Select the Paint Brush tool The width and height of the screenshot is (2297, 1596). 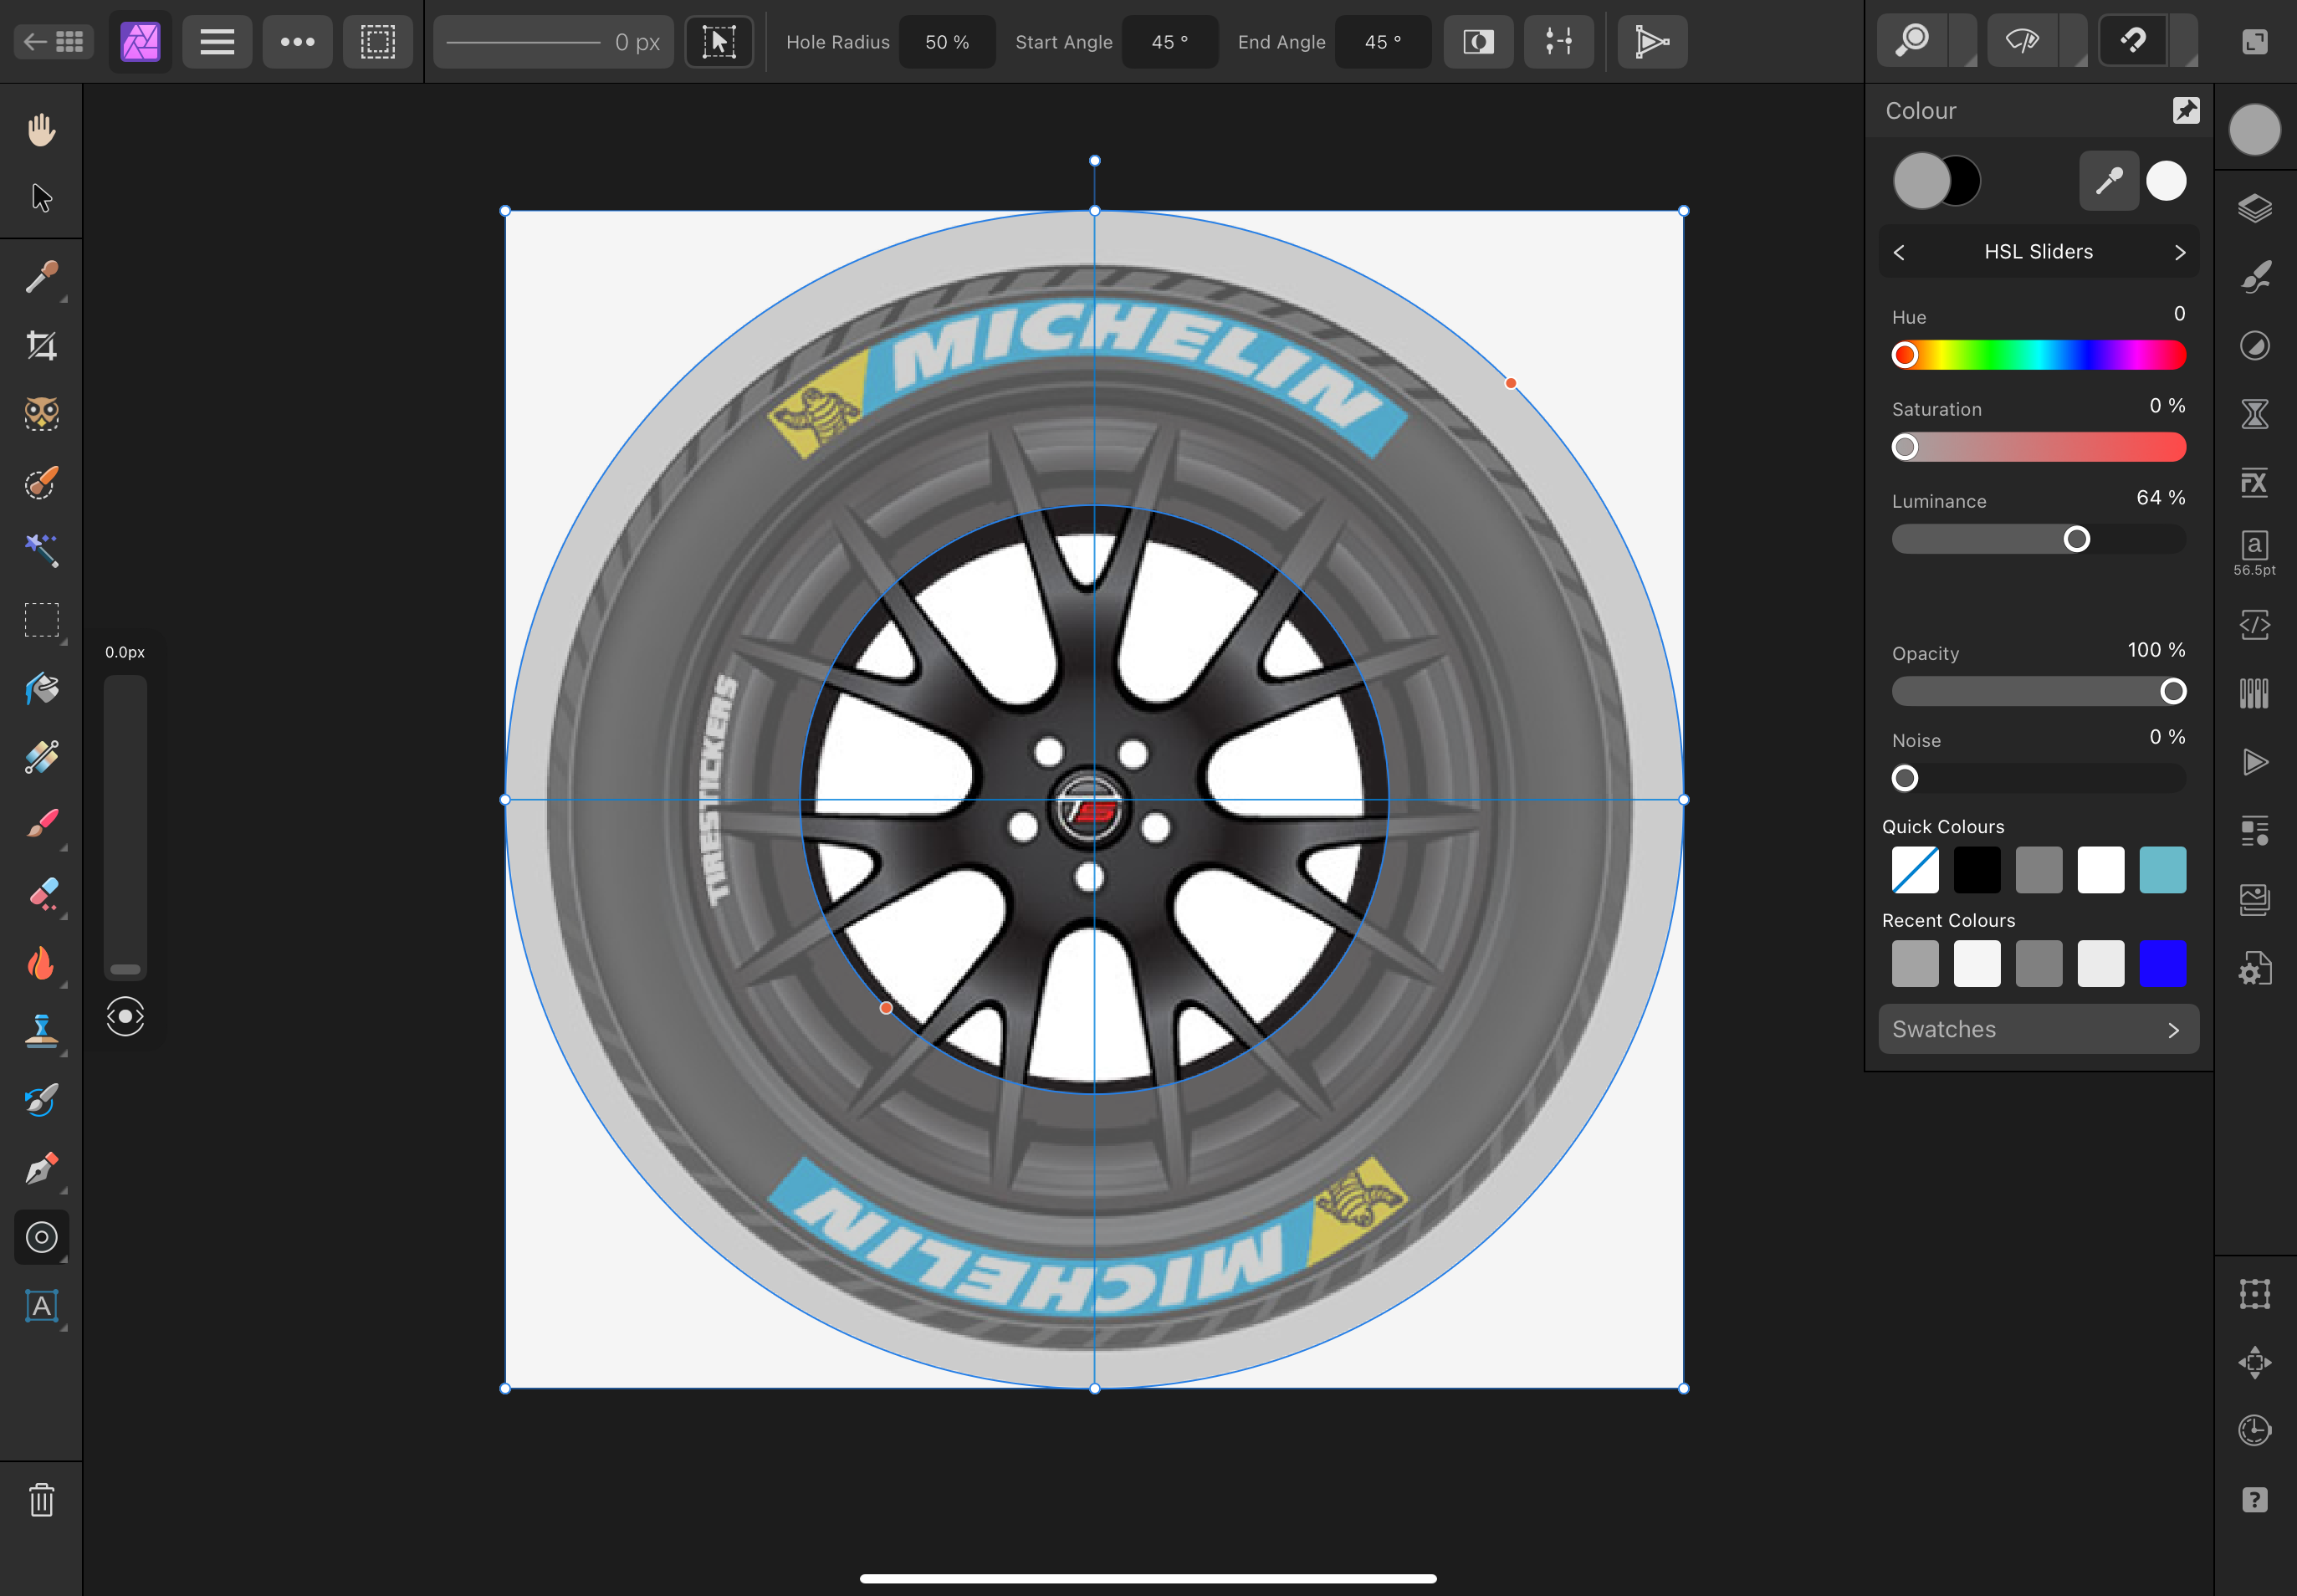pyautogui.click(x=41, y=825)
